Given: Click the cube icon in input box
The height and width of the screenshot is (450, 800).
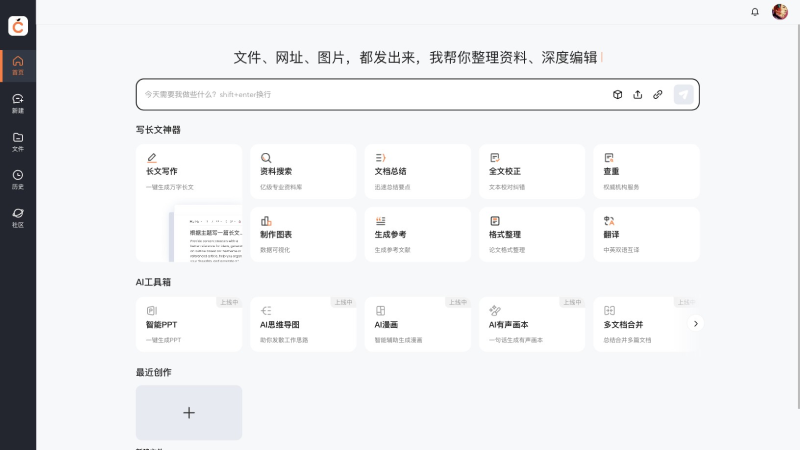Looking at the screenshot, I should point(618,94).
